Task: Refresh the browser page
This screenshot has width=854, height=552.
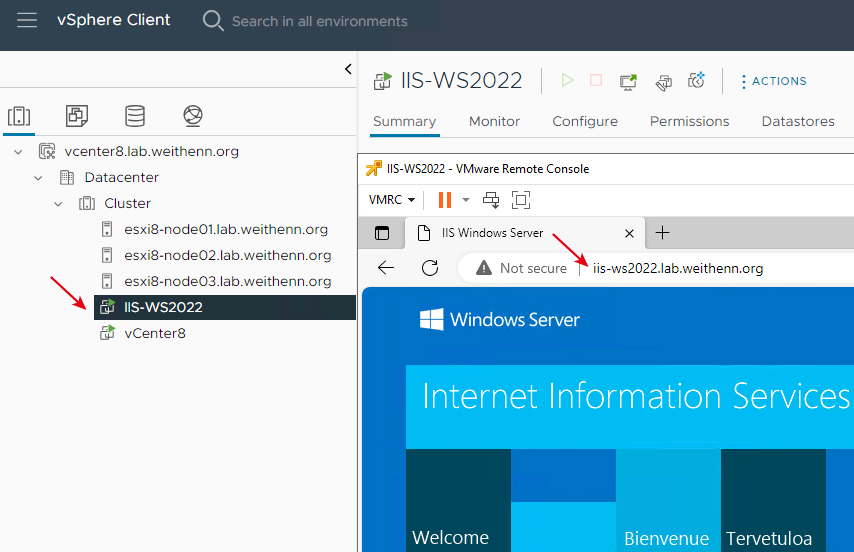Action: tap(430, 268)
